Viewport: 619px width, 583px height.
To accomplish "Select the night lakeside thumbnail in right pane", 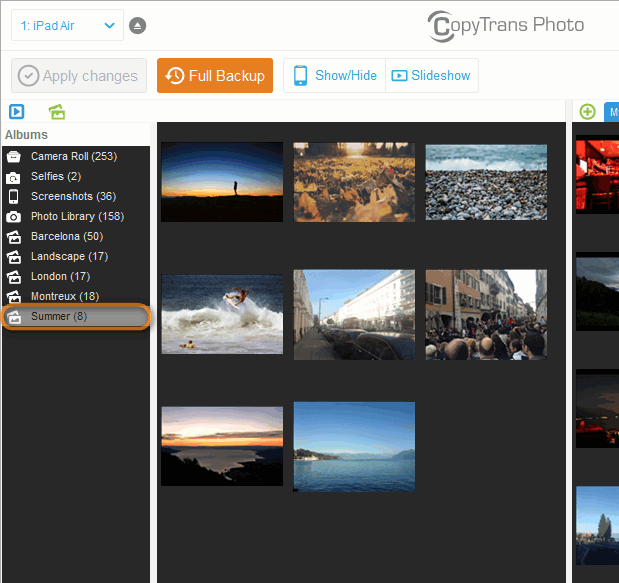I will (x=597, y=409).
